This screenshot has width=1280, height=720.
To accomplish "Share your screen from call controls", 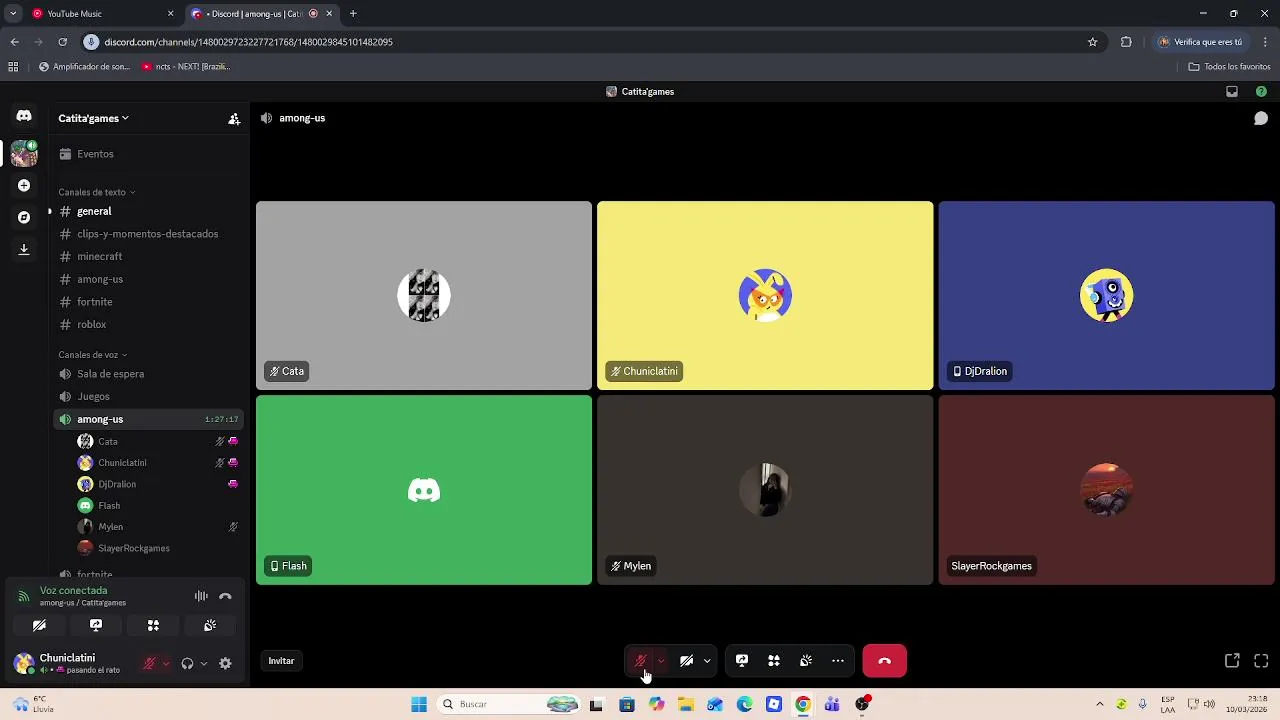I will (742, 661).
